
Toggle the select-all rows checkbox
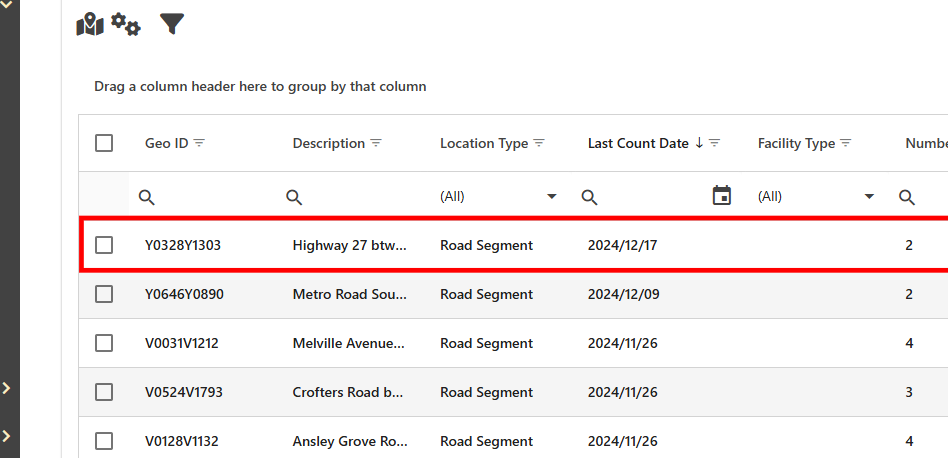104,143
